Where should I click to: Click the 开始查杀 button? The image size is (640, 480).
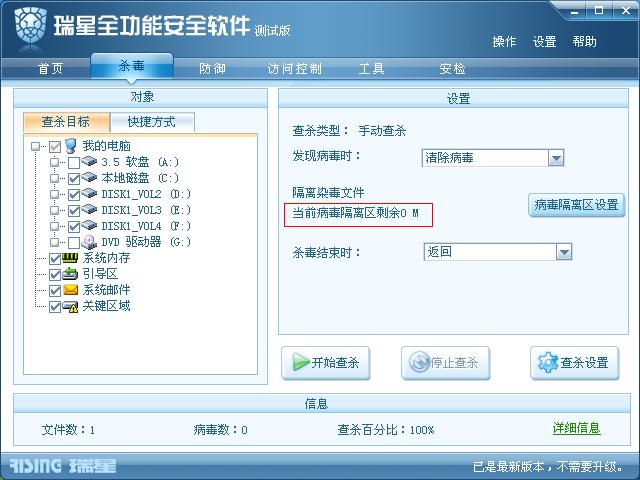point(326,362)
